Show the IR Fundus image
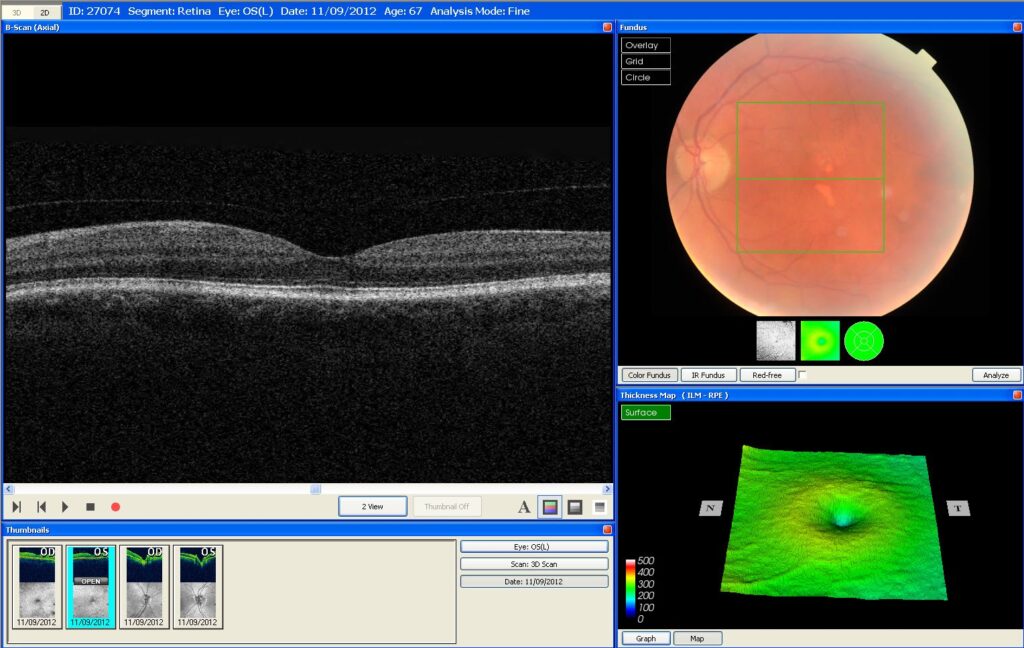 click(709, 375)
